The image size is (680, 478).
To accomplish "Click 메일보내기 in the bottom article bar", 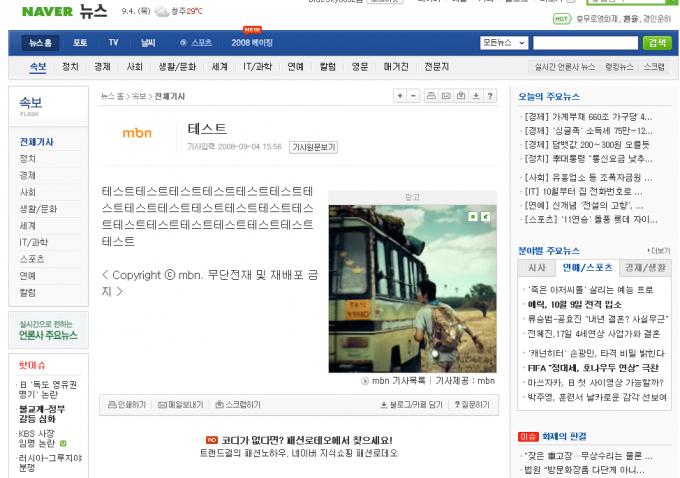I will (181, 405).
